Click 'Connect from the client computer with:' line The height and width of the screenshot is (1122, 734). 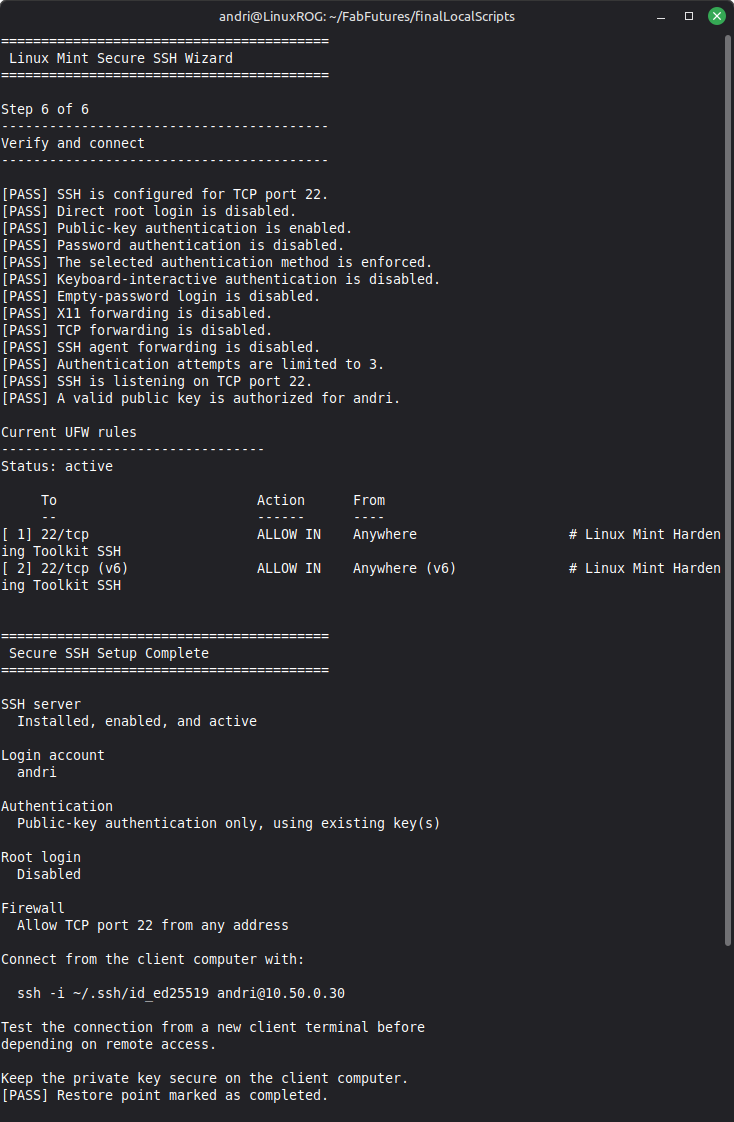point(152,960)
